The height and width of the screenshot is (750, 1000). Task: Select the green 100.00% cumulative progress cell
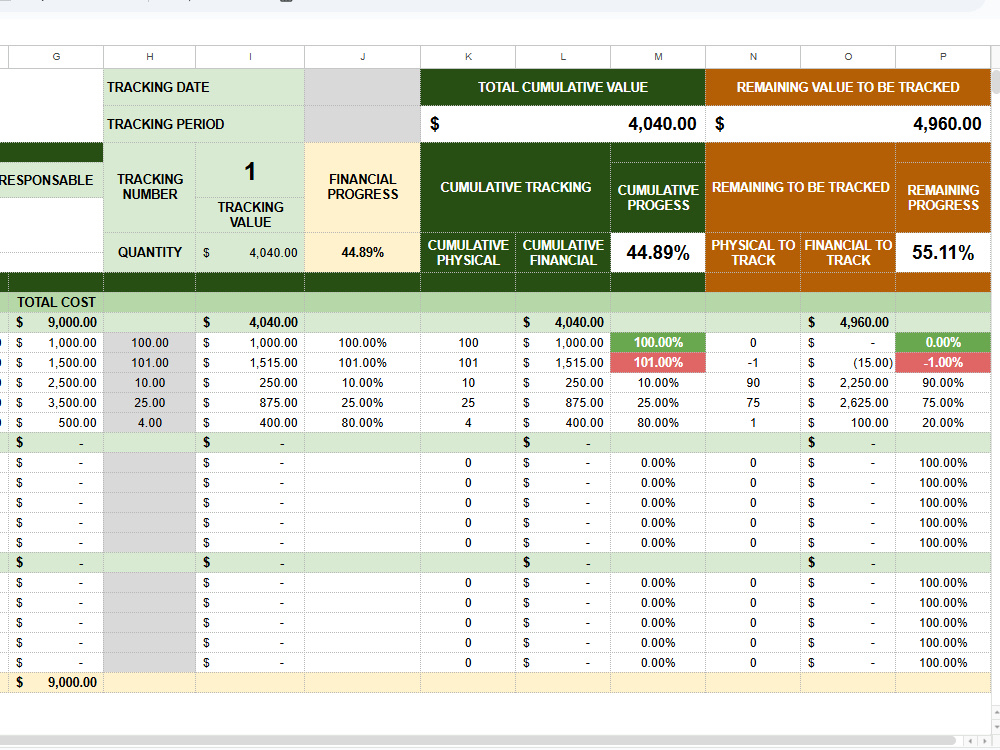(658, 342)
